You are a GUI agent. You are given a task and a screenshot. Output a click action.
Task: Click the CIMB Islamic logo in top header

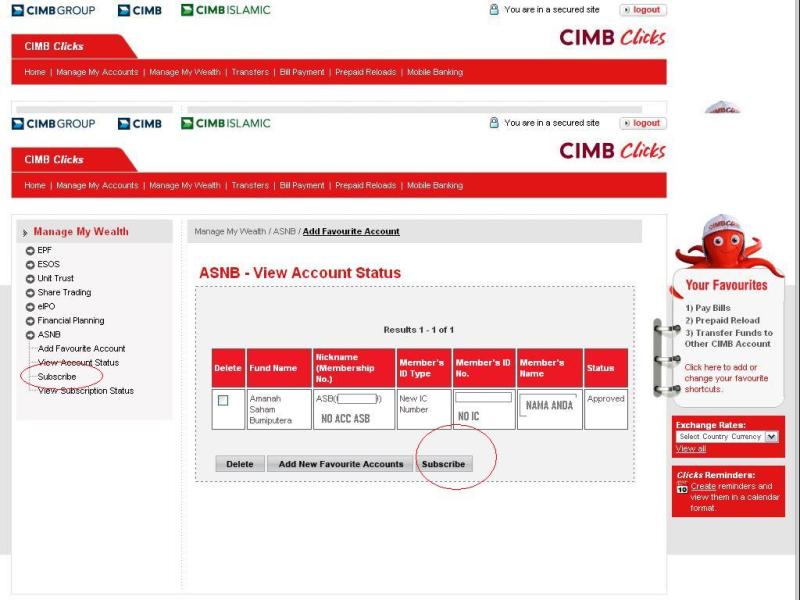[226, 10]
